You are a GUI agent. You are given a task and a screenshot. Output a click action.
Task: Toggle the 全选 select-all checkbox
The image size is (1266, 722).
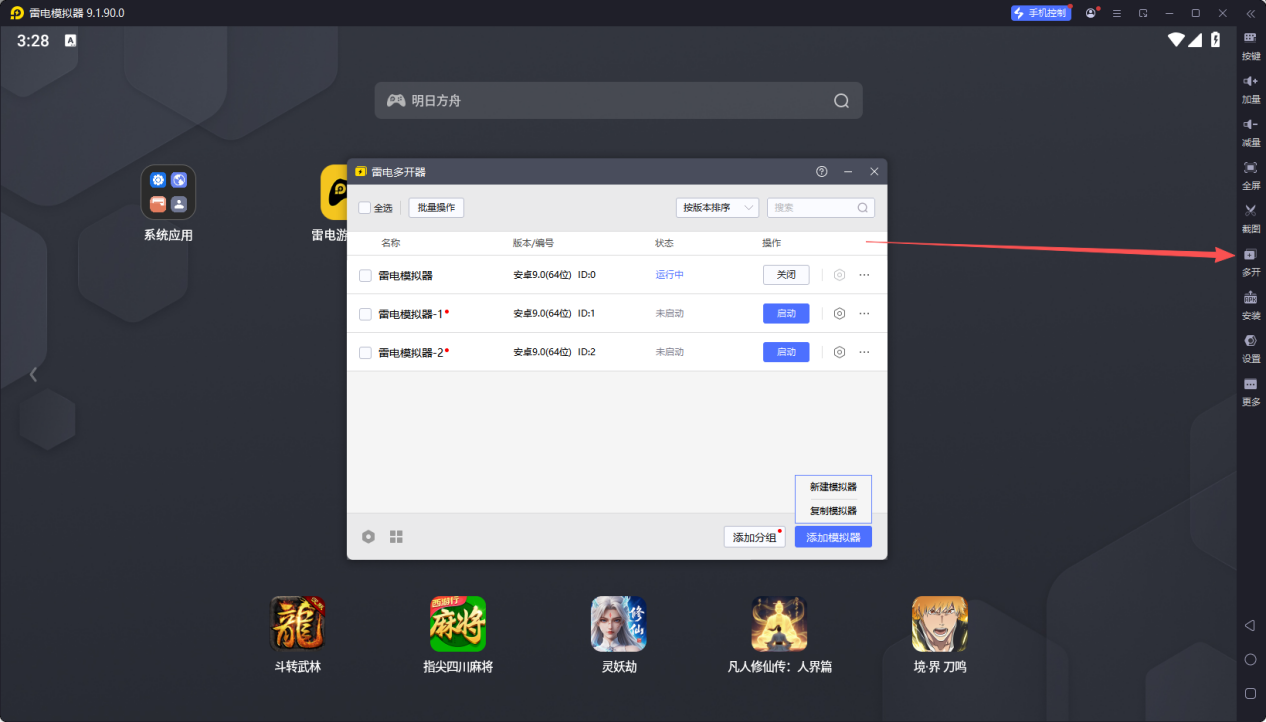pyautogui.click(x=365, y=208)
